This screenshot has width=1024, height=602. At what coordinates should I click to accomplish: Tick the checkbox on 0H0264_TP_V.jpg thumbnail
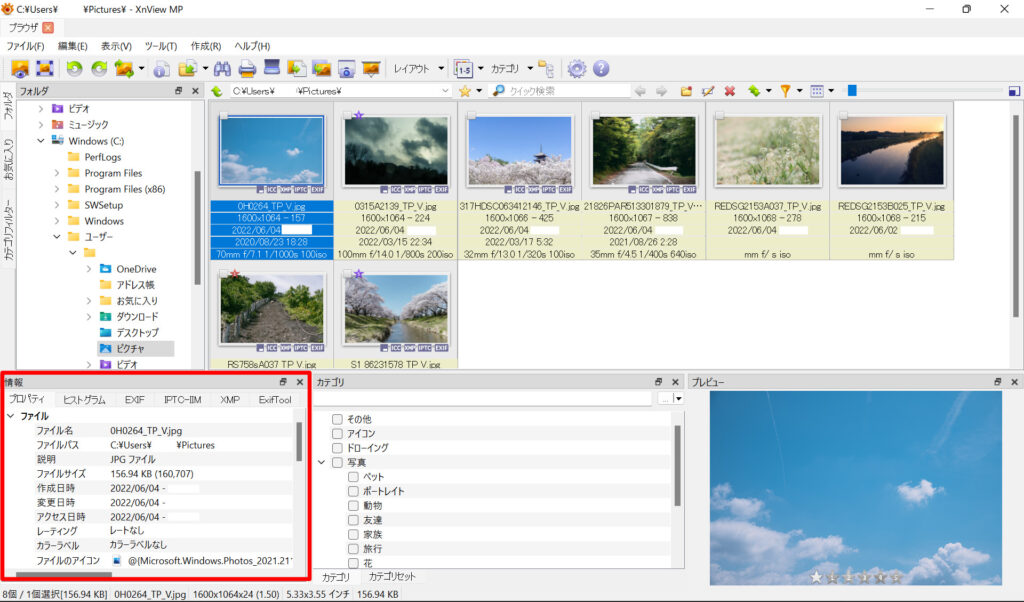coord(226,113)
